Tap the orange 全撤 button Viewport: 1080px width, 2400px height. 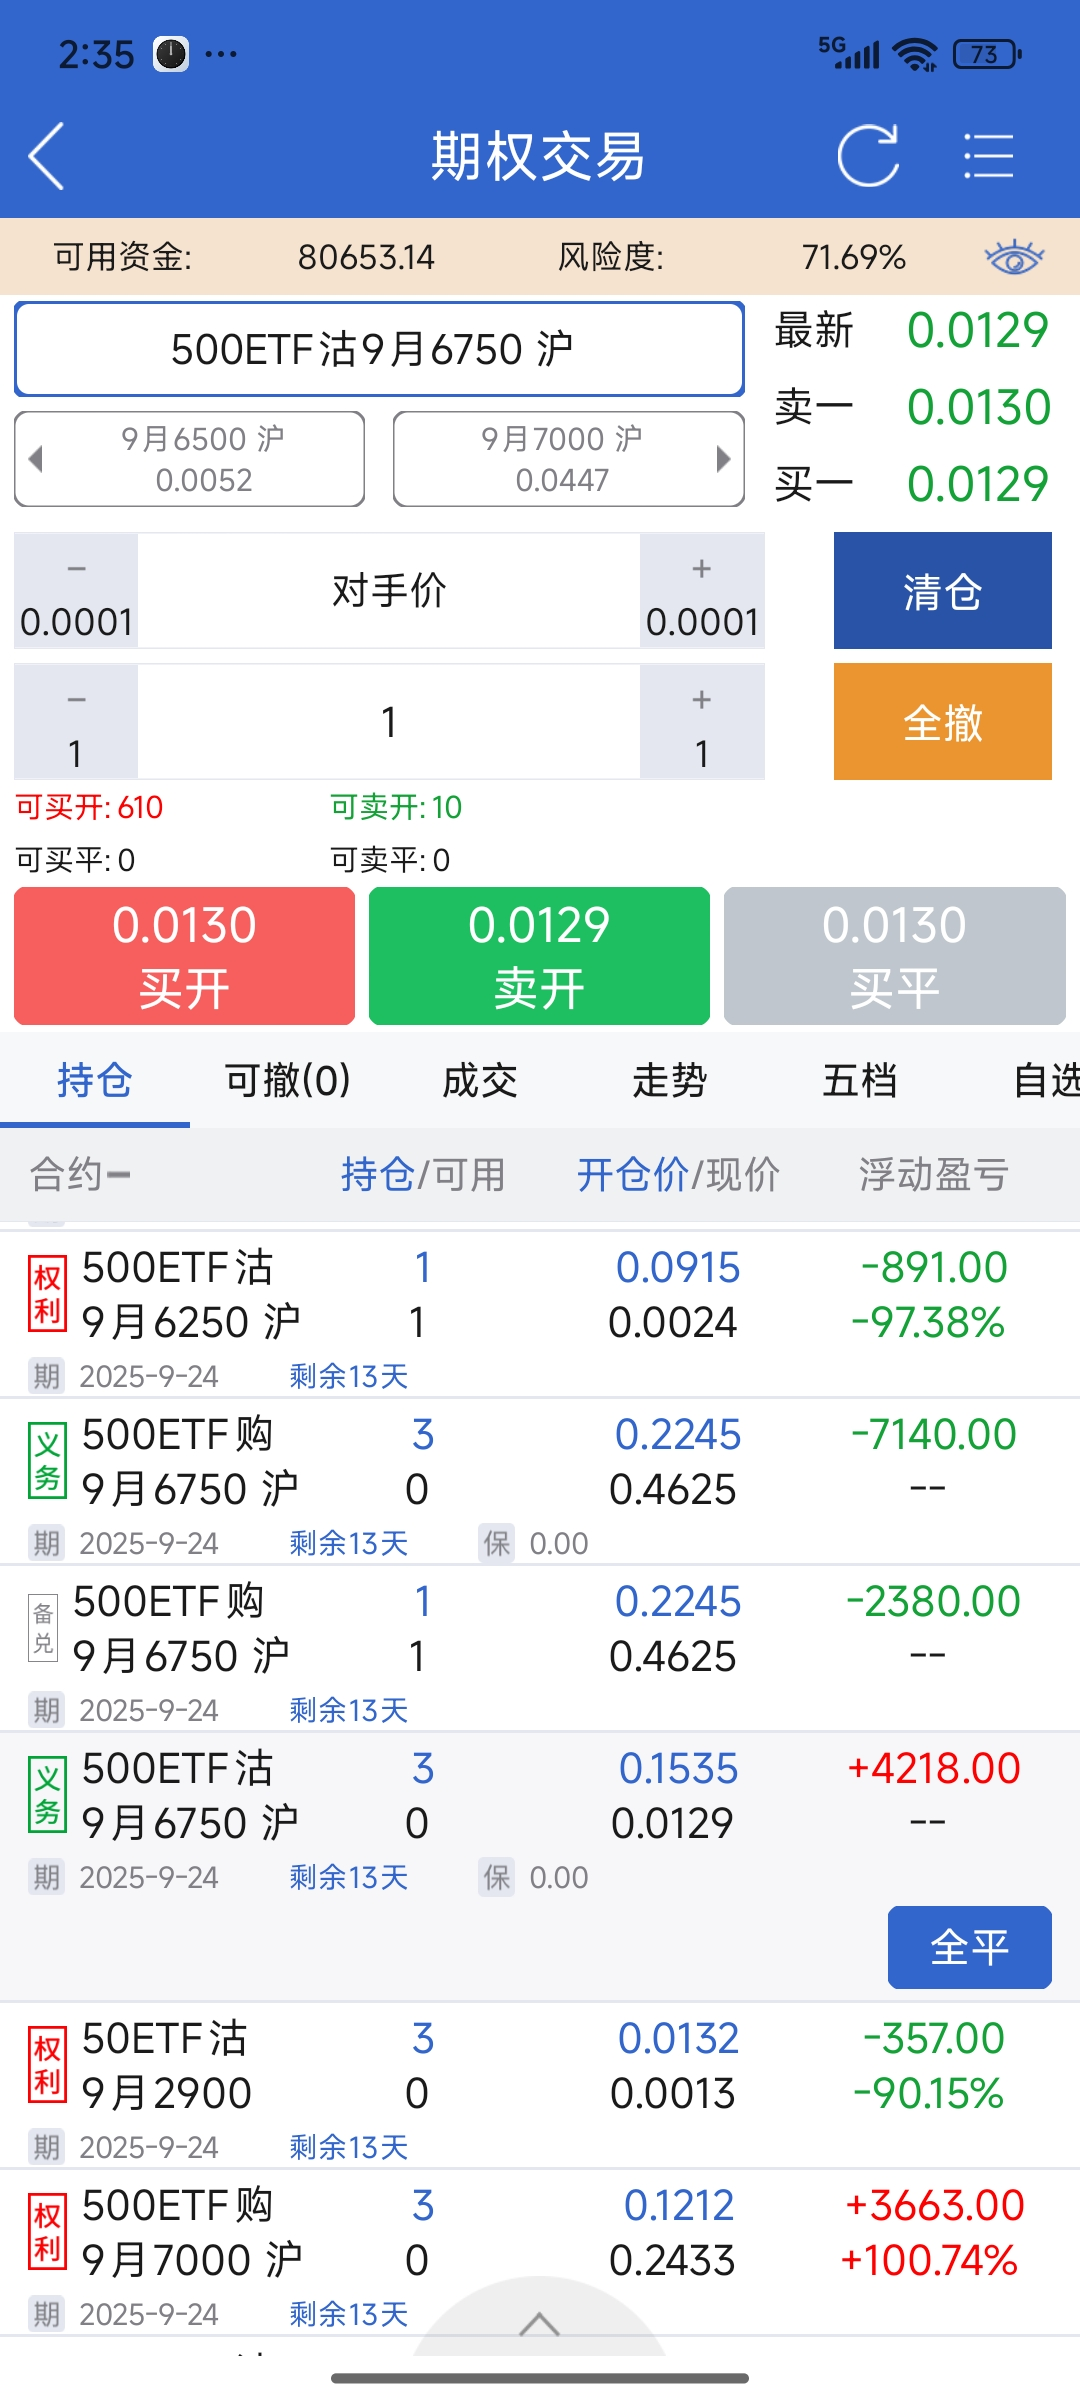pyautogui.click(x=942, y=722)
